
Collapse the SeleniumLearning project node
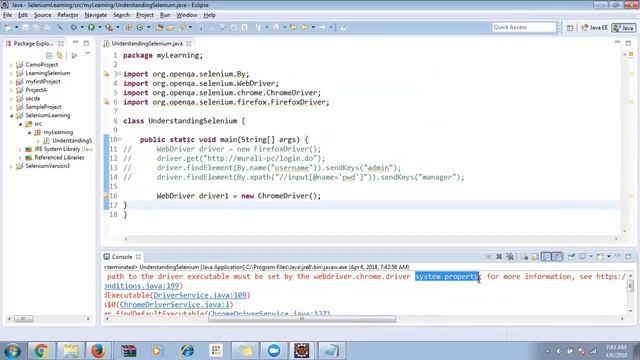click(11, 116)
